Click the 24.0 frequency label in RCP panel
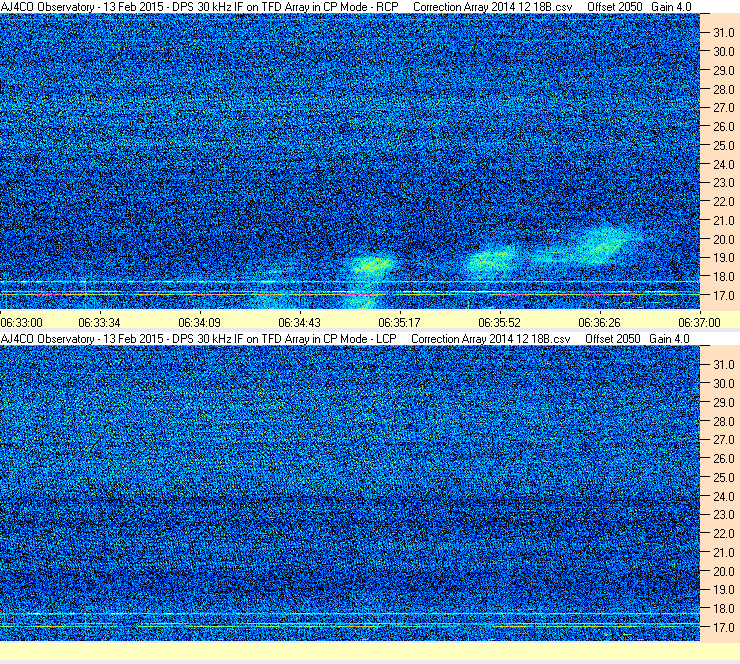The width and height of the screenshot is (740, 664). [x=723, y=165]
